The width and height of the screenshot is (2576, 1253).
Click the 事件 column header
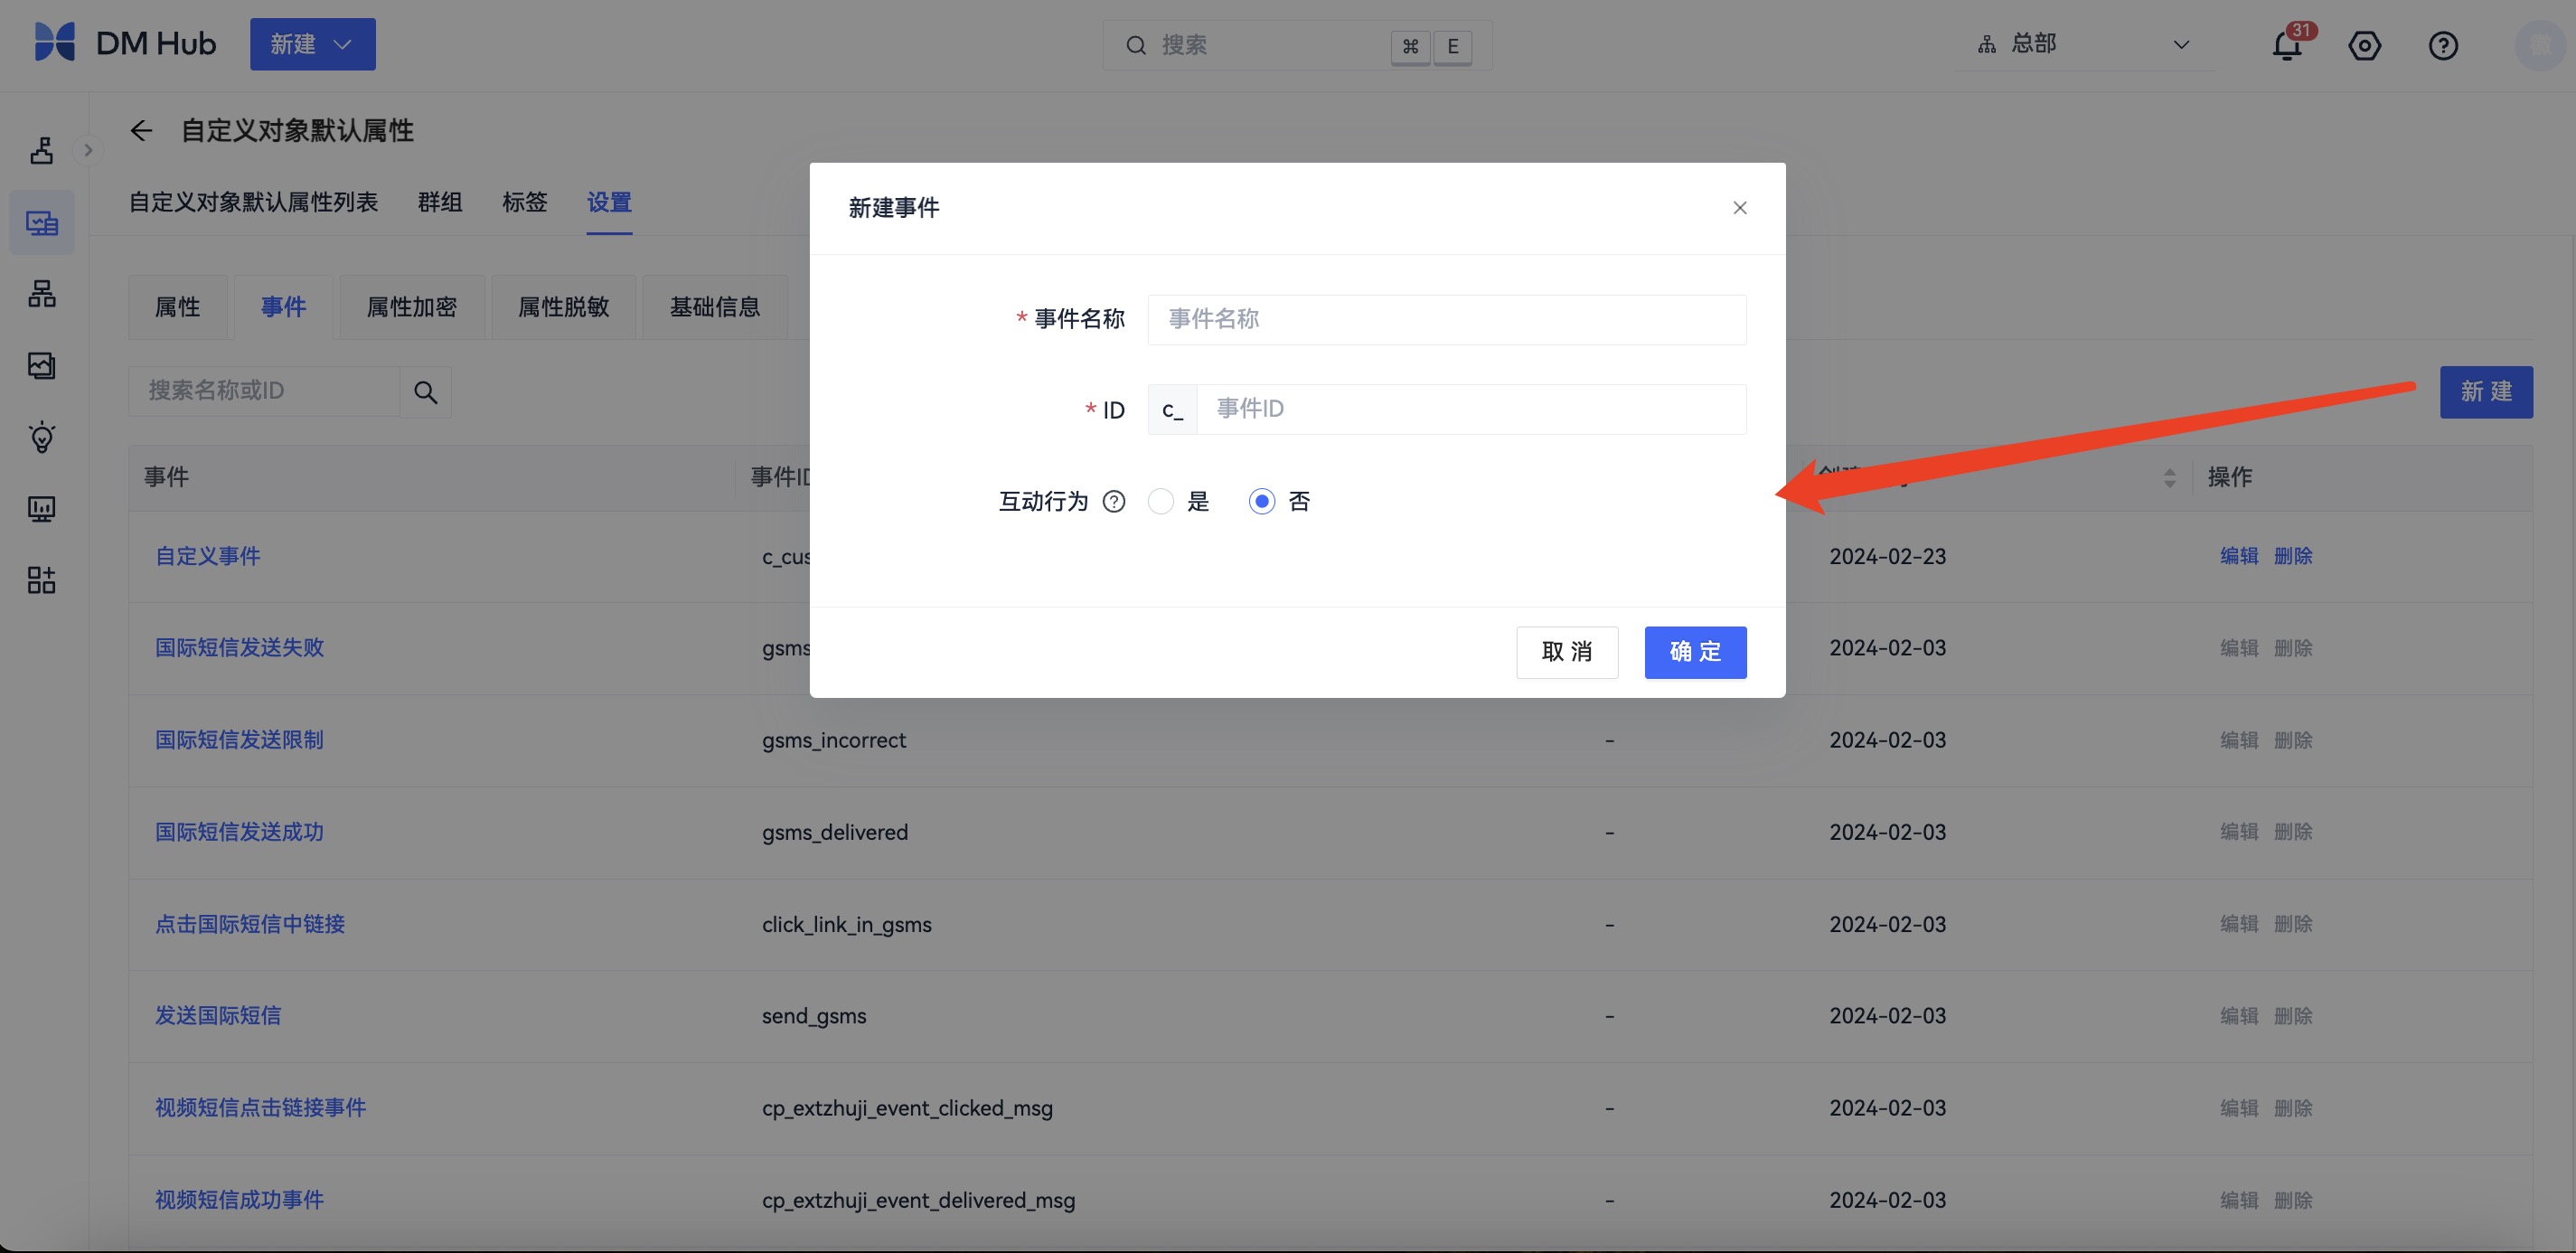pyautogui.click(x=166, y=478)
